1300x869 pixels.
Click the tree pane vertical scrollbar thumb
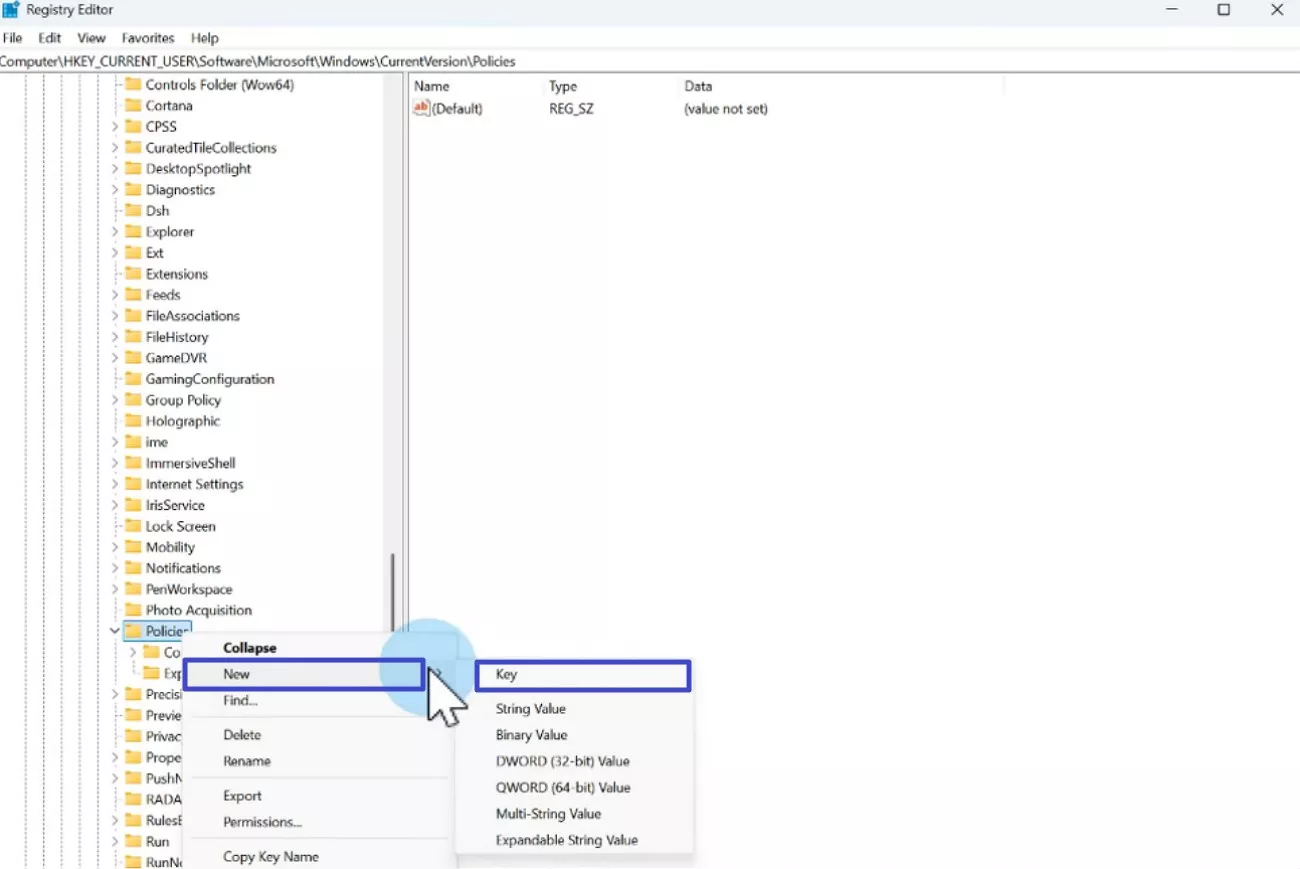point(393,590)
